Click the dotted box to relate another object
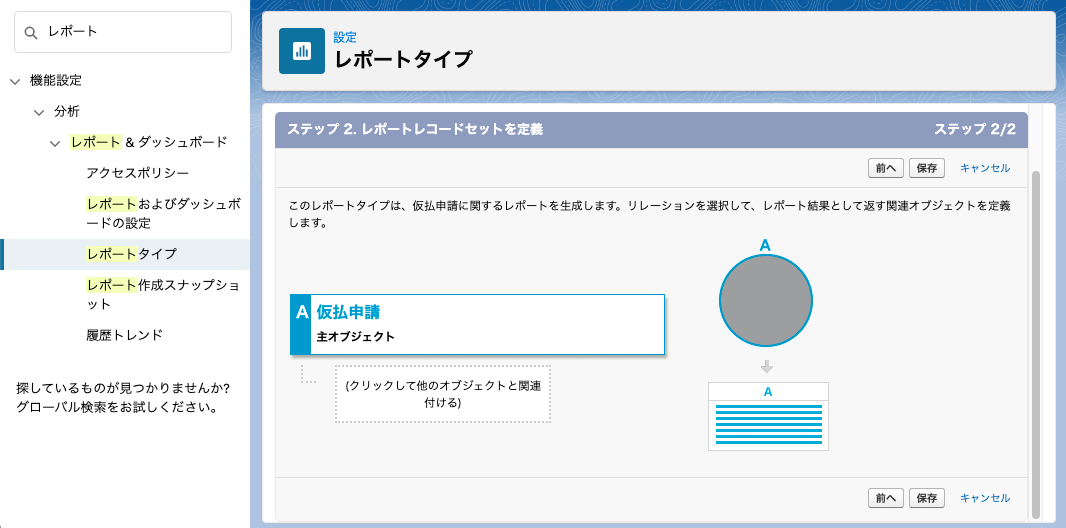The image size is (1066, 528). 443,394
